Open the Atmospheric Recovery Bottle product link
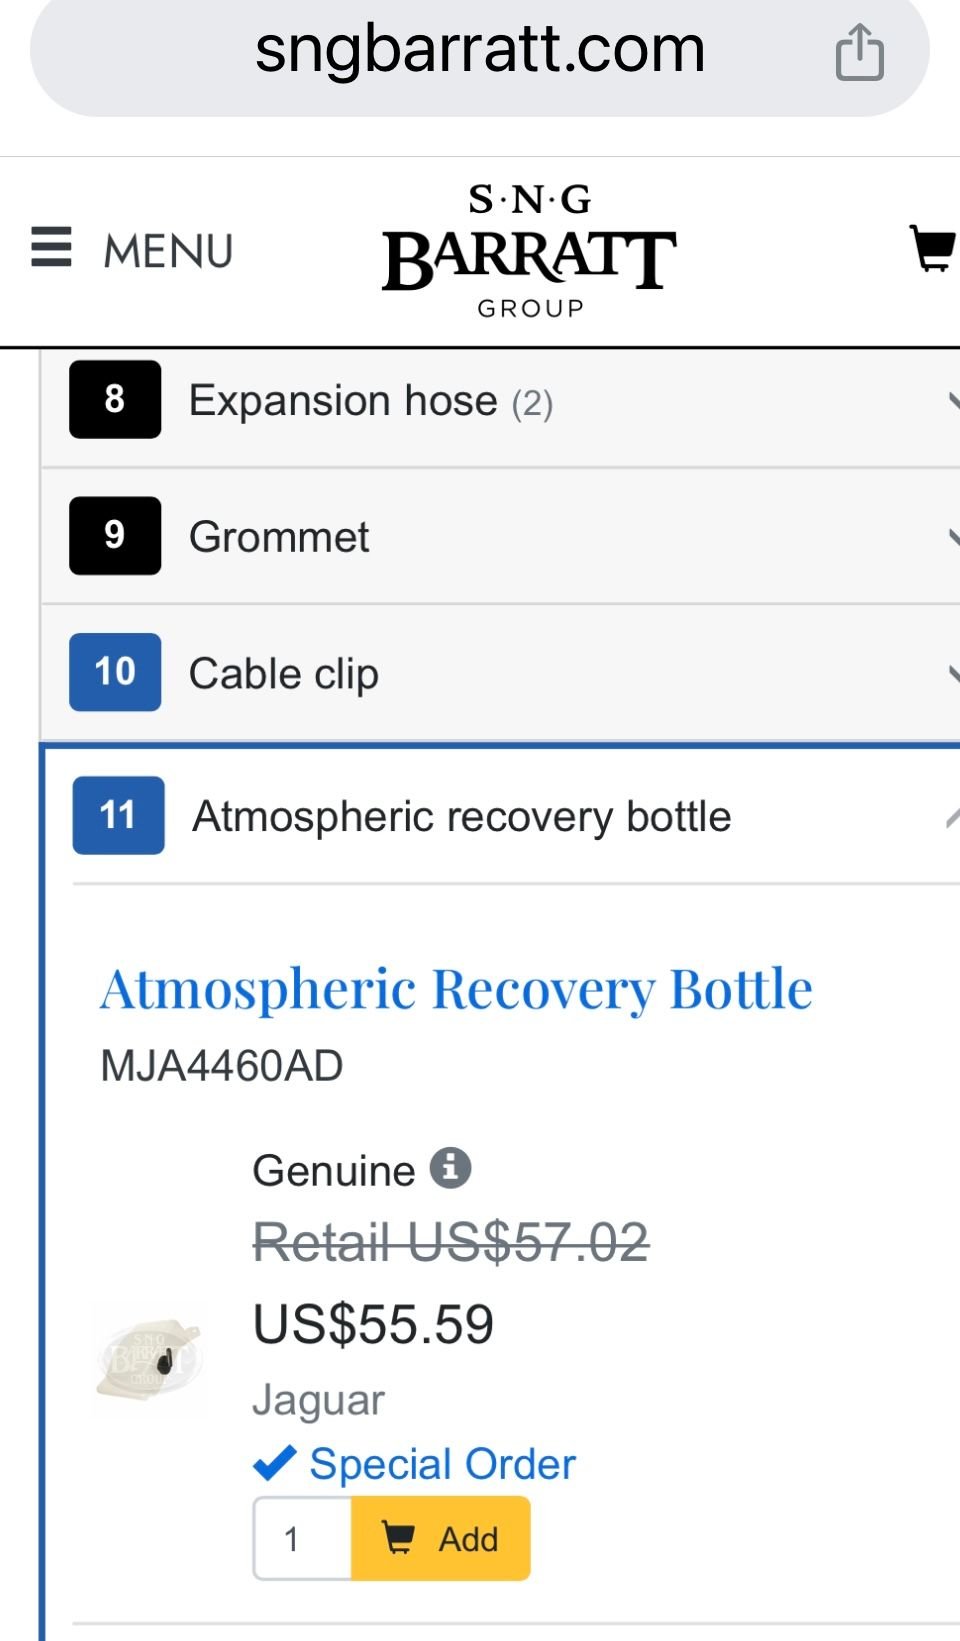Screen dimensions: 960x1641 456,990
